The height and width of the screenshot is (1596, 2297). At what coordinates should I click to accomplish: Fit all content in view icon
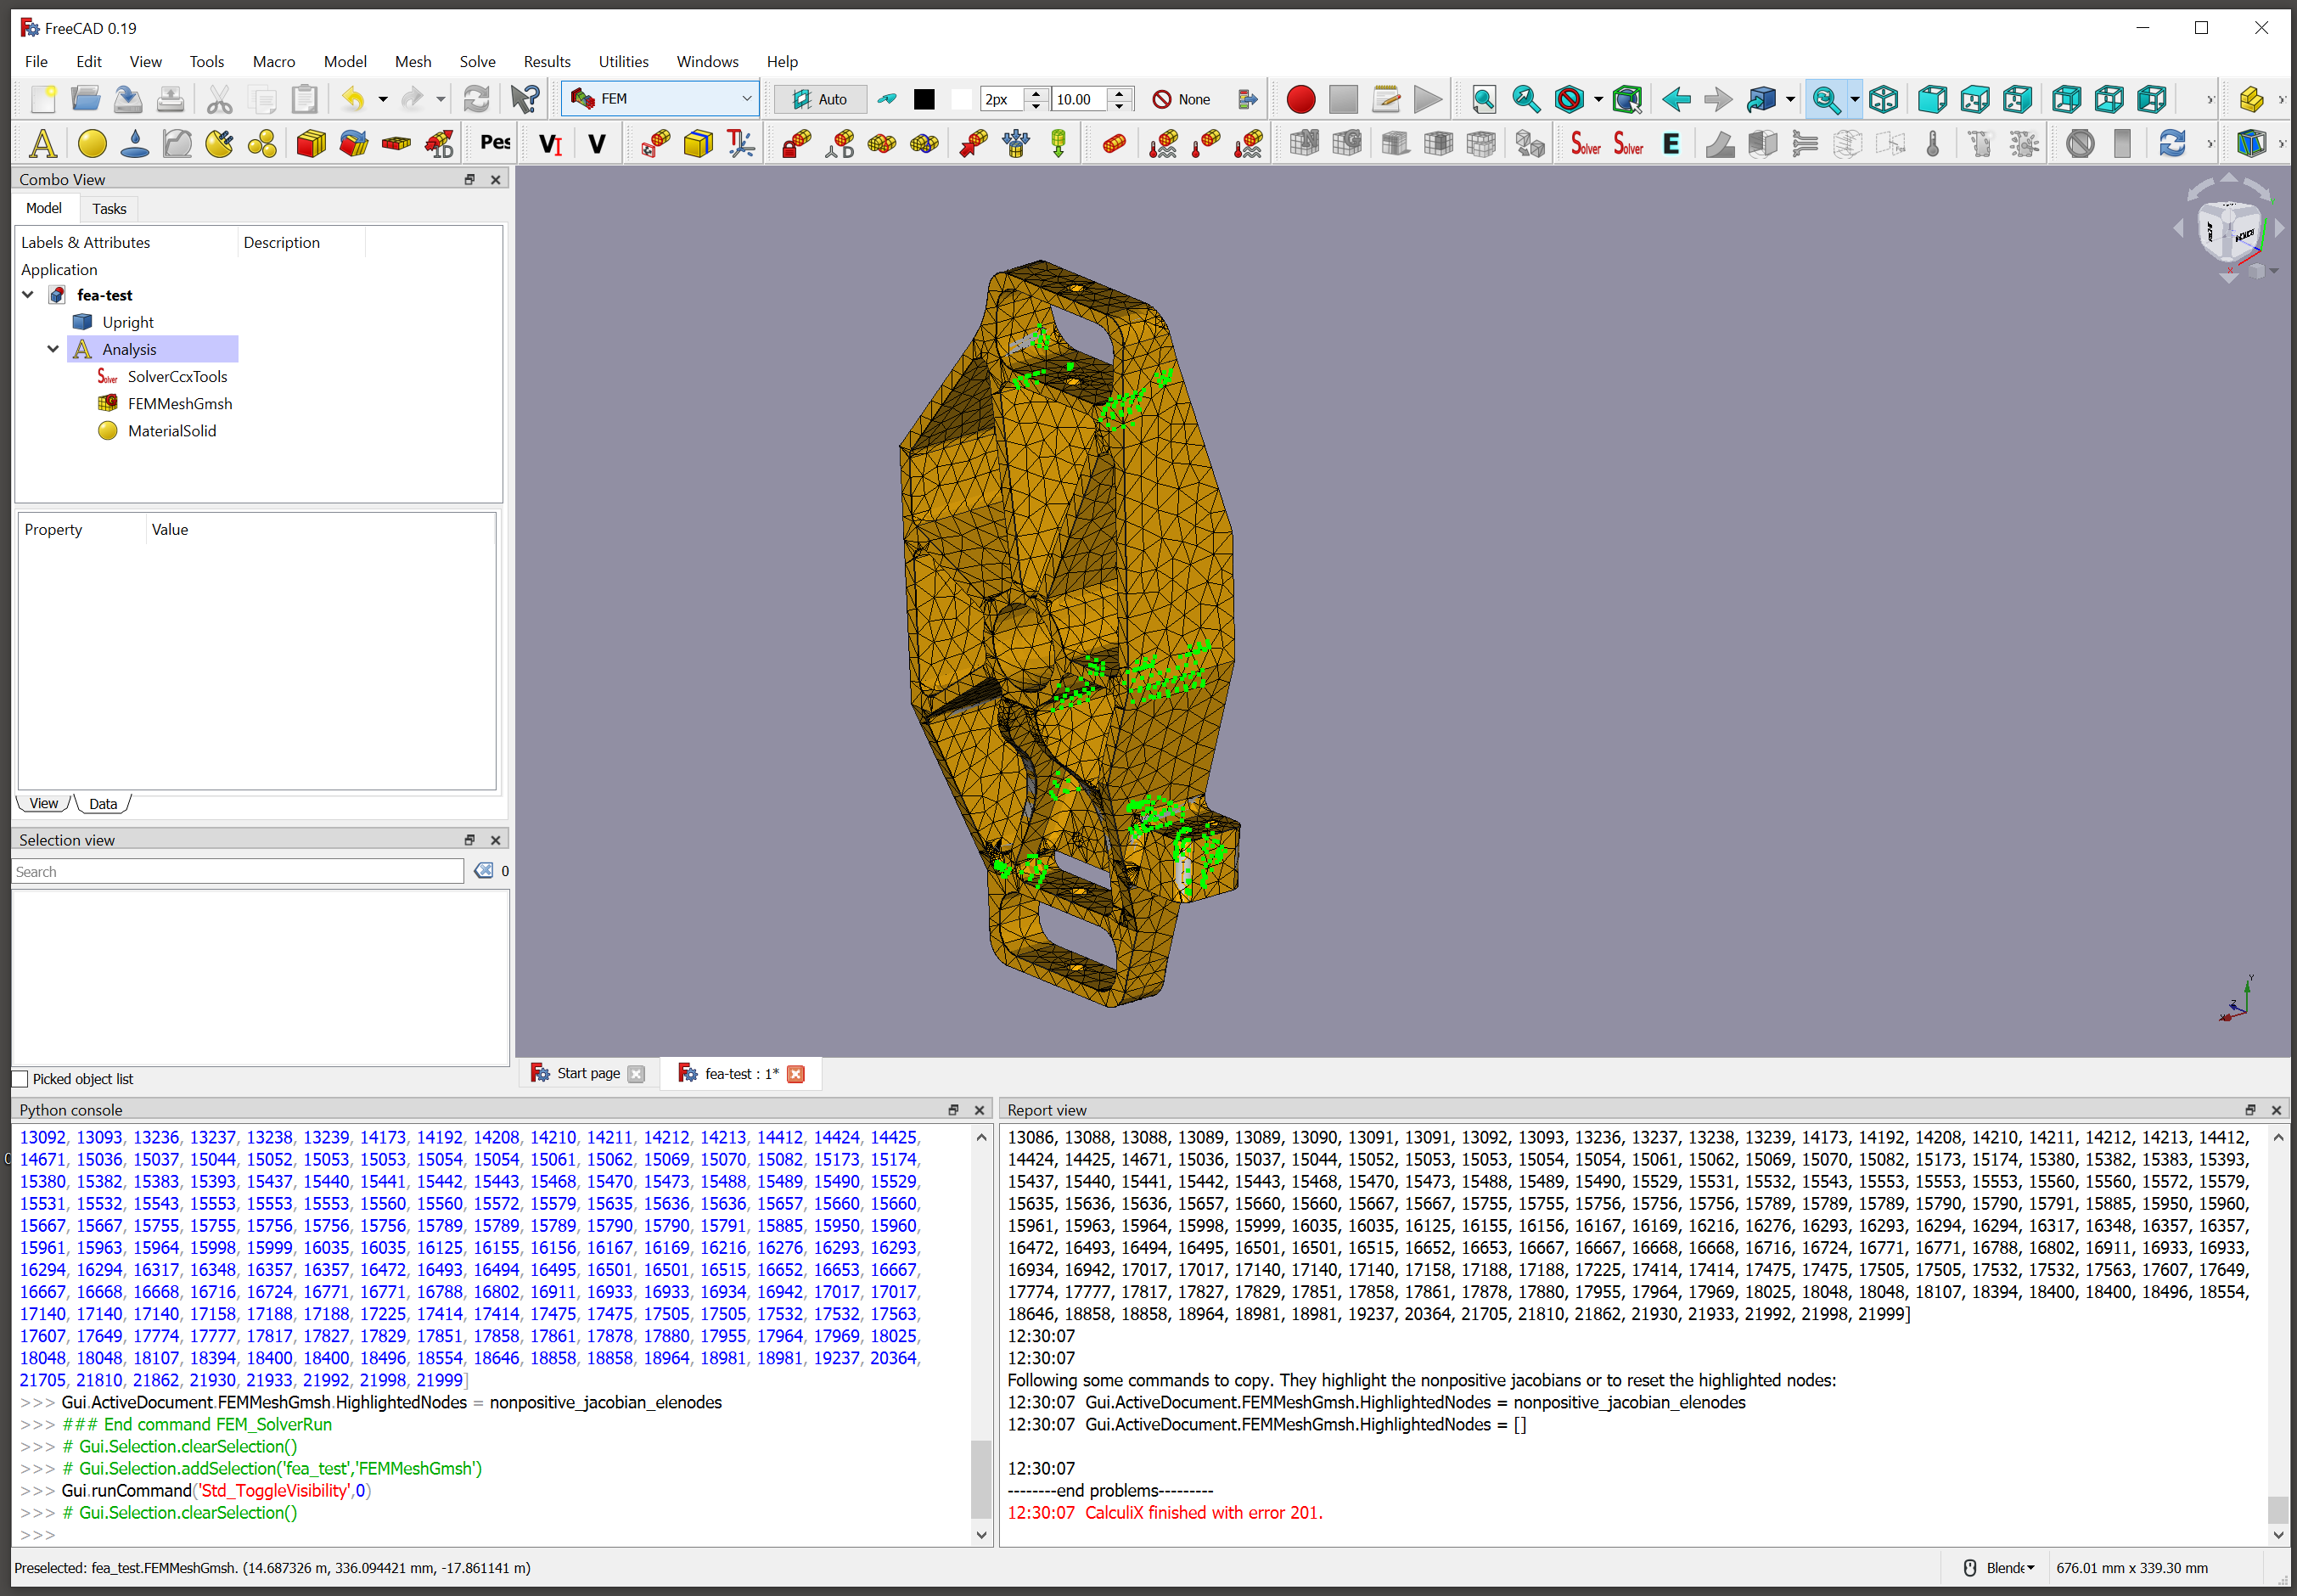tap(1484, 99)
